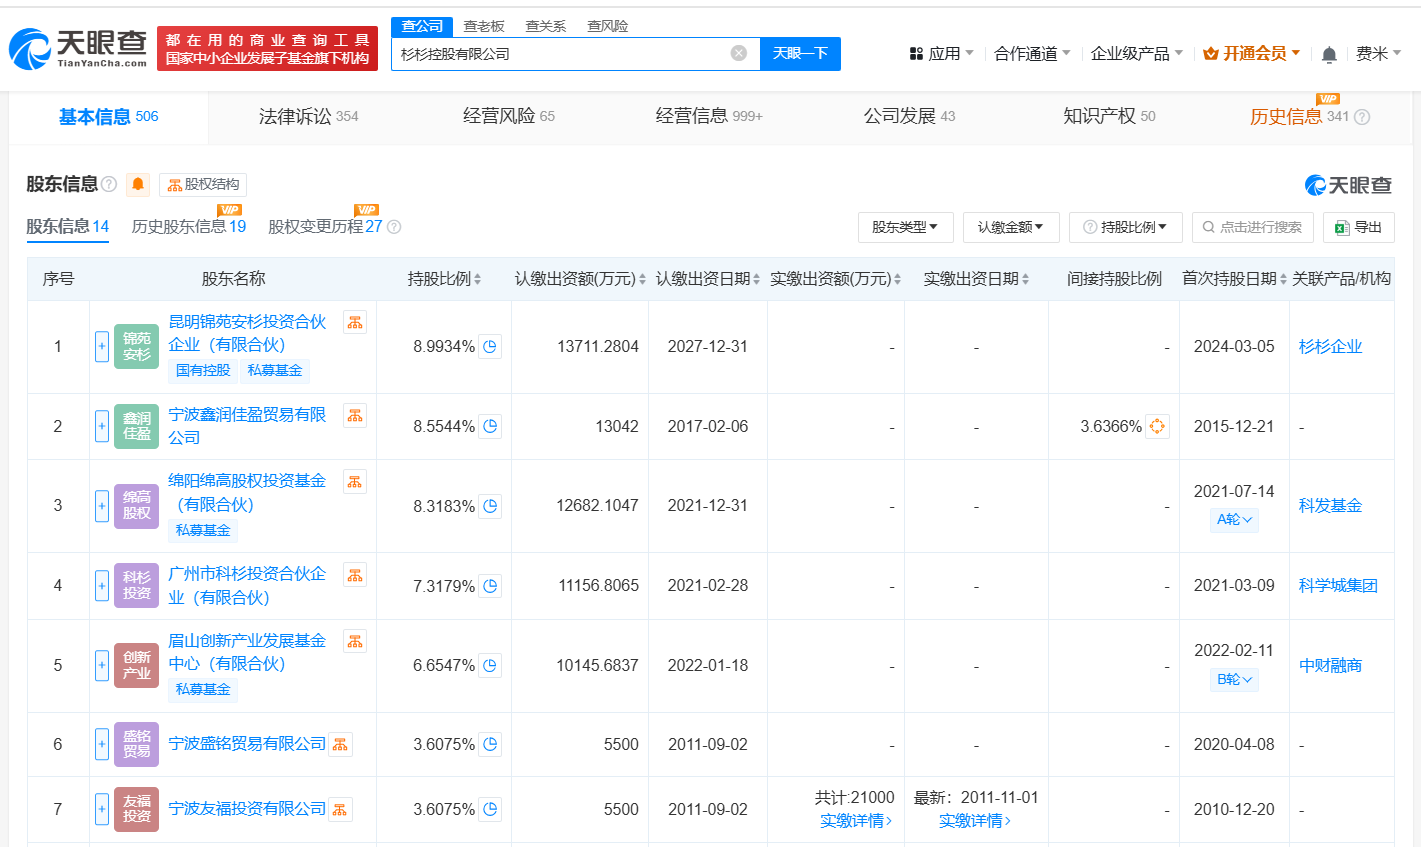Expand A轮 funding round tag
Viewport: 1421px width, 847px height.
tap(1234, 520)
